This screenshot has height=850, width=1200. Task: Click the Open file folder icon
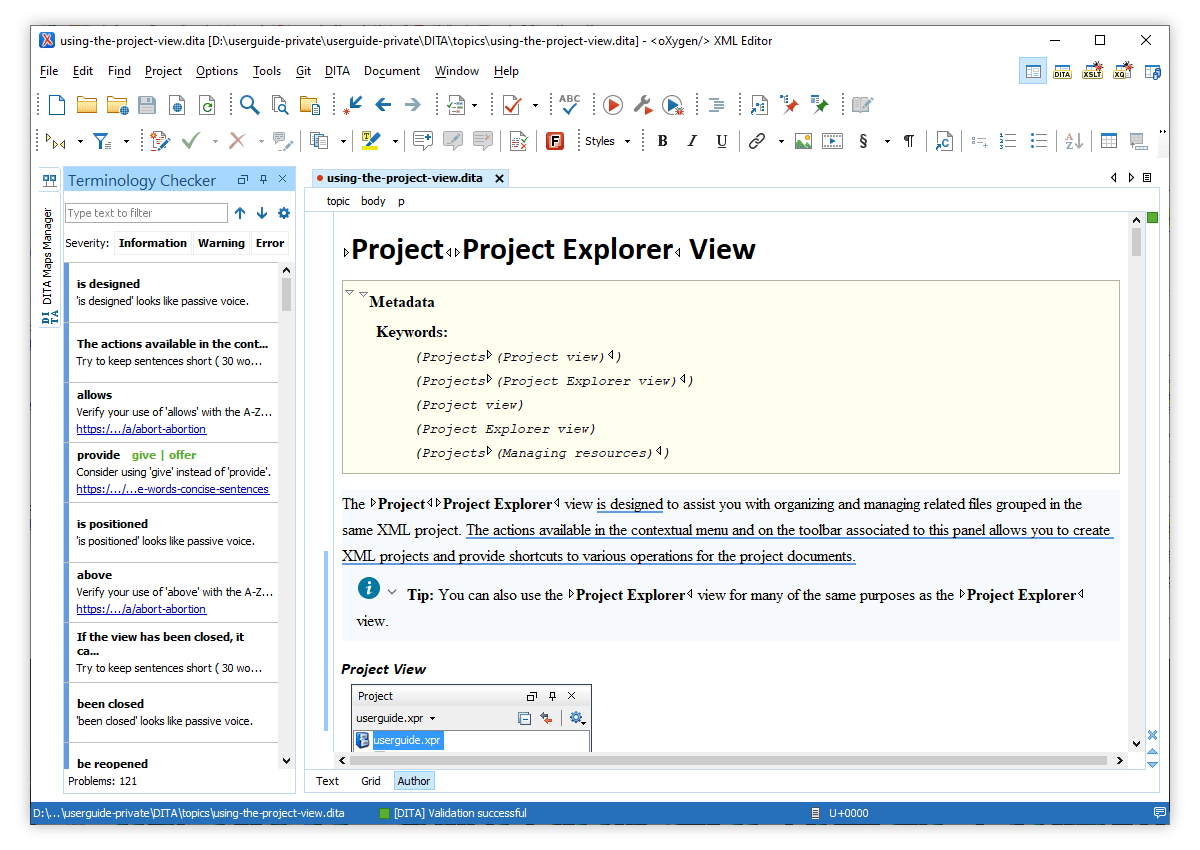click(87, 105)
